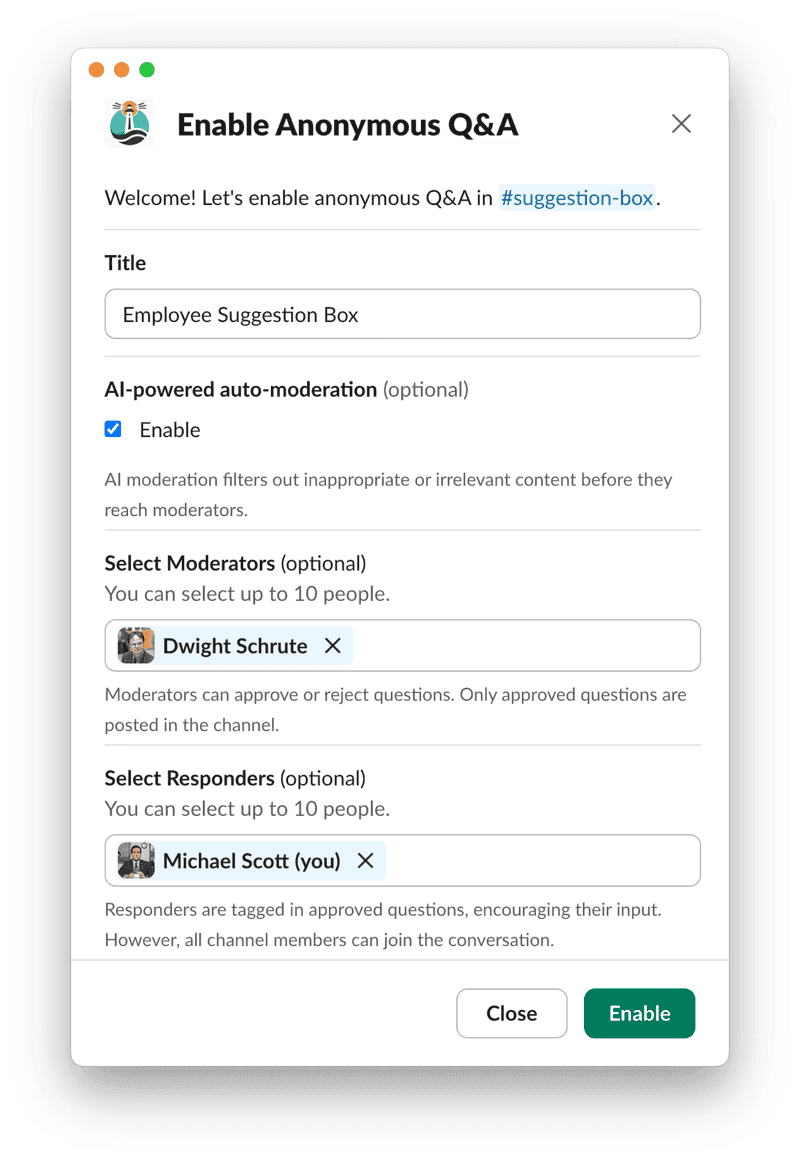Viewport: 800px width, 1160px height.
Task: Dismiss the dialog with the X icon
Action: (681, 123)
